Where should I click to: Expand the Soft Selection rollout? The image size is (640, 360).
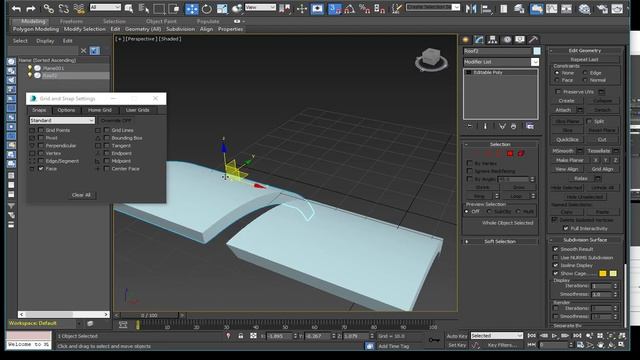[500, 242]
